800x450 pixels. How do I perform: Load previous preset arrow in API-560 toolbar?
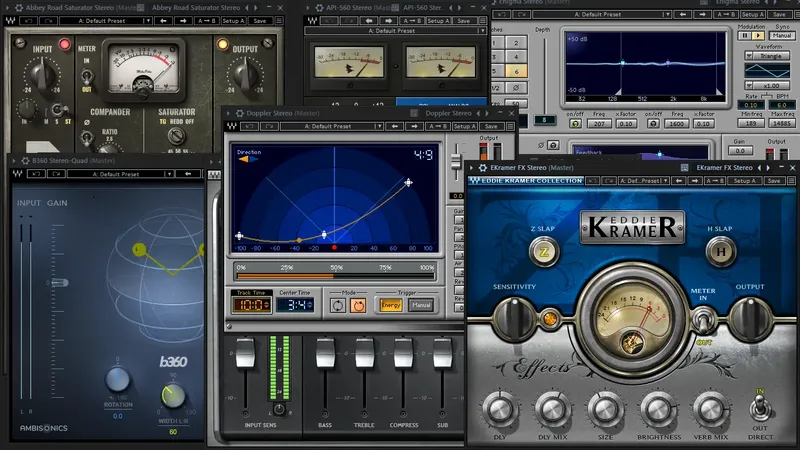coord(369,21)
